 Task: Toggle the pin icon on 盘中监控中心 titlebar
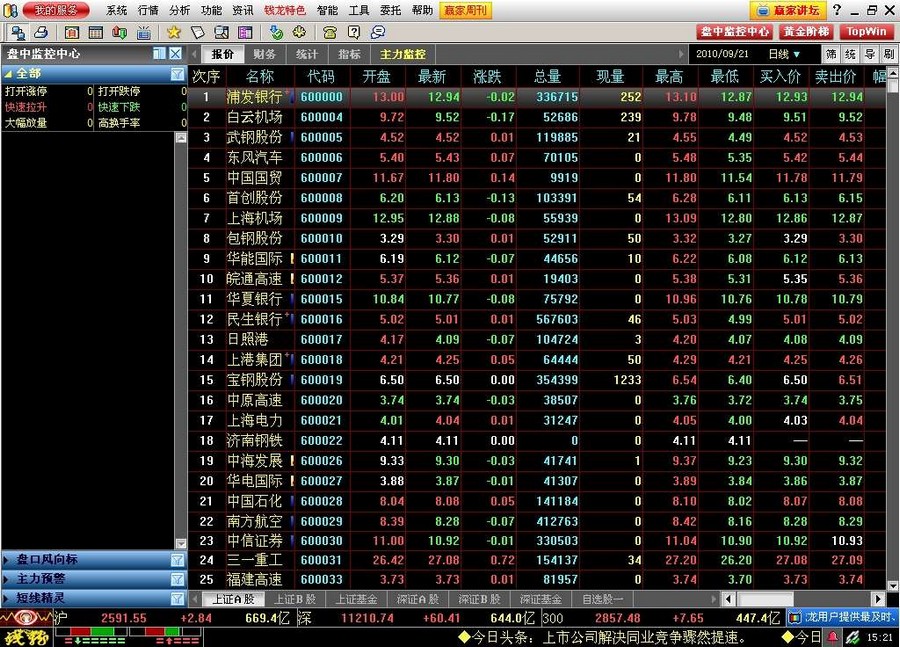[x=159, y=54]
